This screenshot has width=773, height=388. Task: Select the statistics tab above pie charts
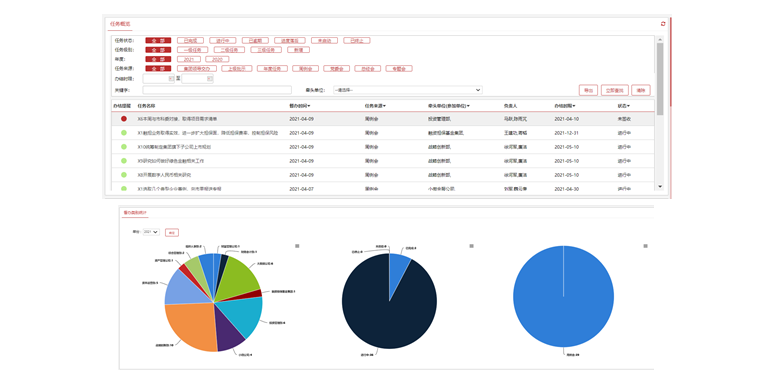coord(135,212)
